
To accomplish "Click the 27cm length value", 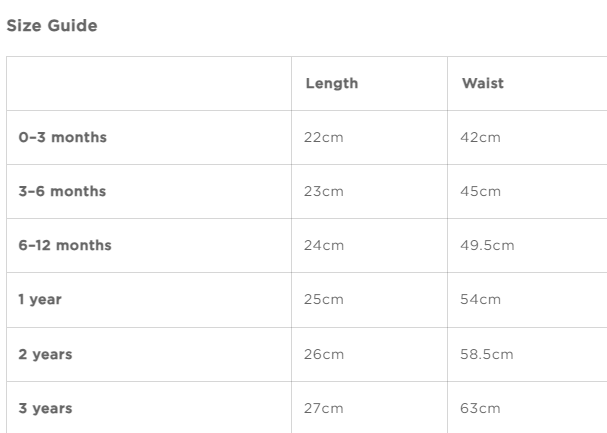I will tap(323, 408).
